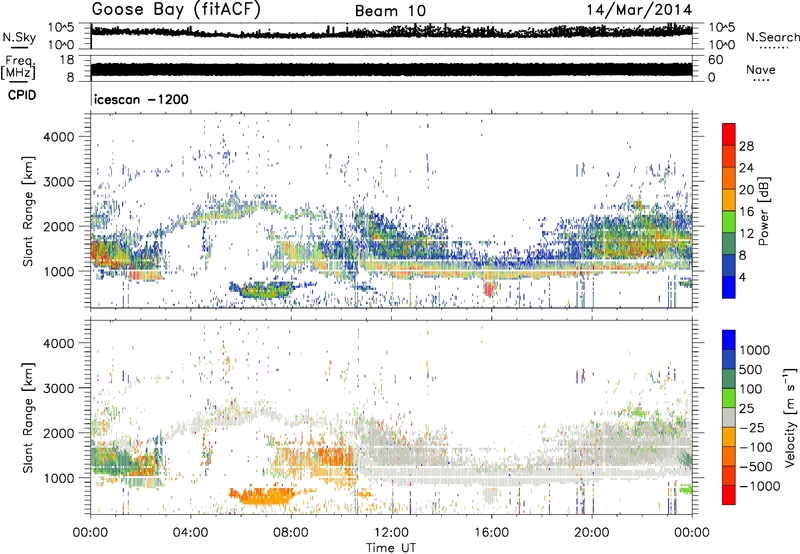The height and width of the screenshot is (554, 800).
Task: Pick the grey segment of the velocity colorbar
Action: pos(729,418)
